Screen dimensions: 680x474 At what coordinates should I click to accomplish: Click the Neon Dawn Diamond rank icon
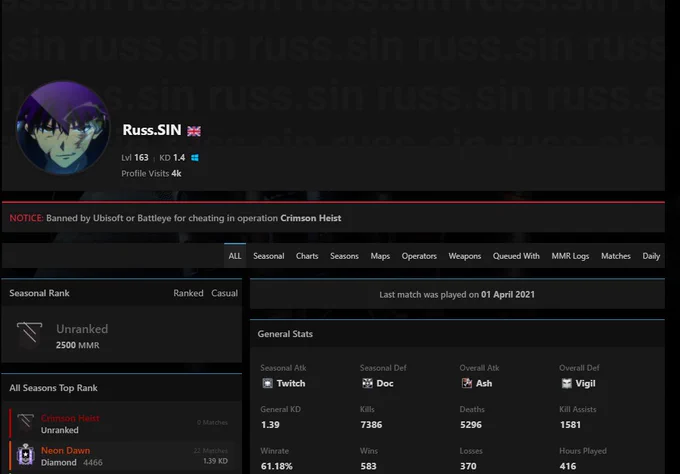click(x=26, y=454)
